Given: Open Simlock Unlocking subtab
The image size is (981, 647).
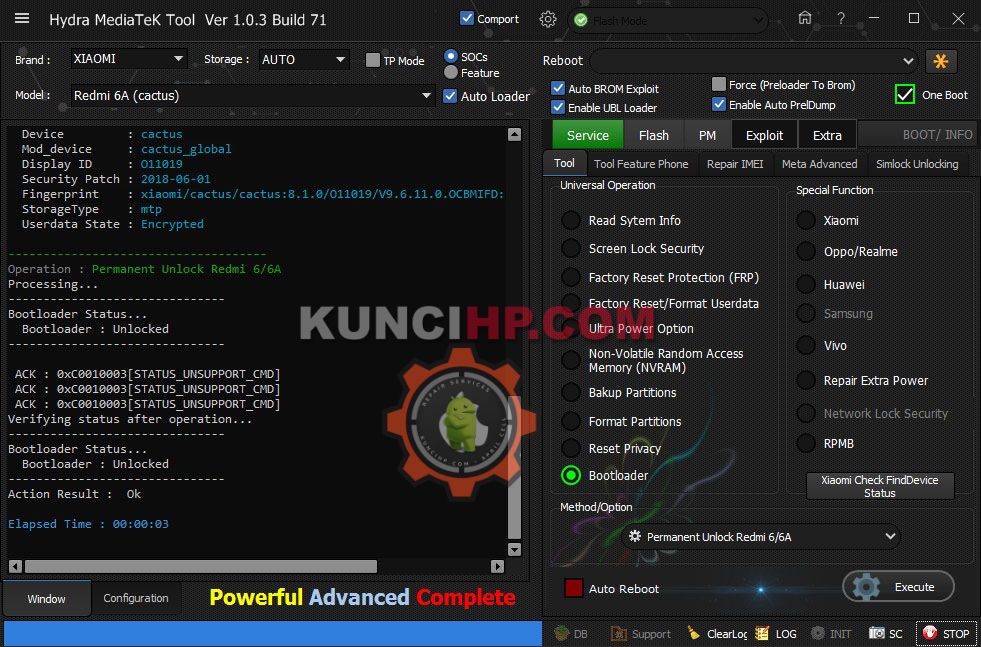Looking at the screenshot, I should [917, 164].
